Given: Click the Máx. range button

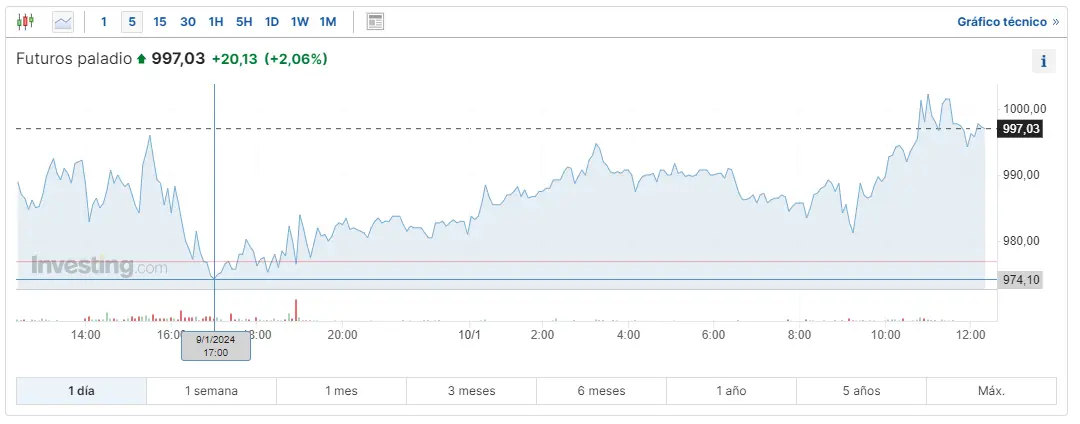Looking at the screenshot, I should (991, 391).
